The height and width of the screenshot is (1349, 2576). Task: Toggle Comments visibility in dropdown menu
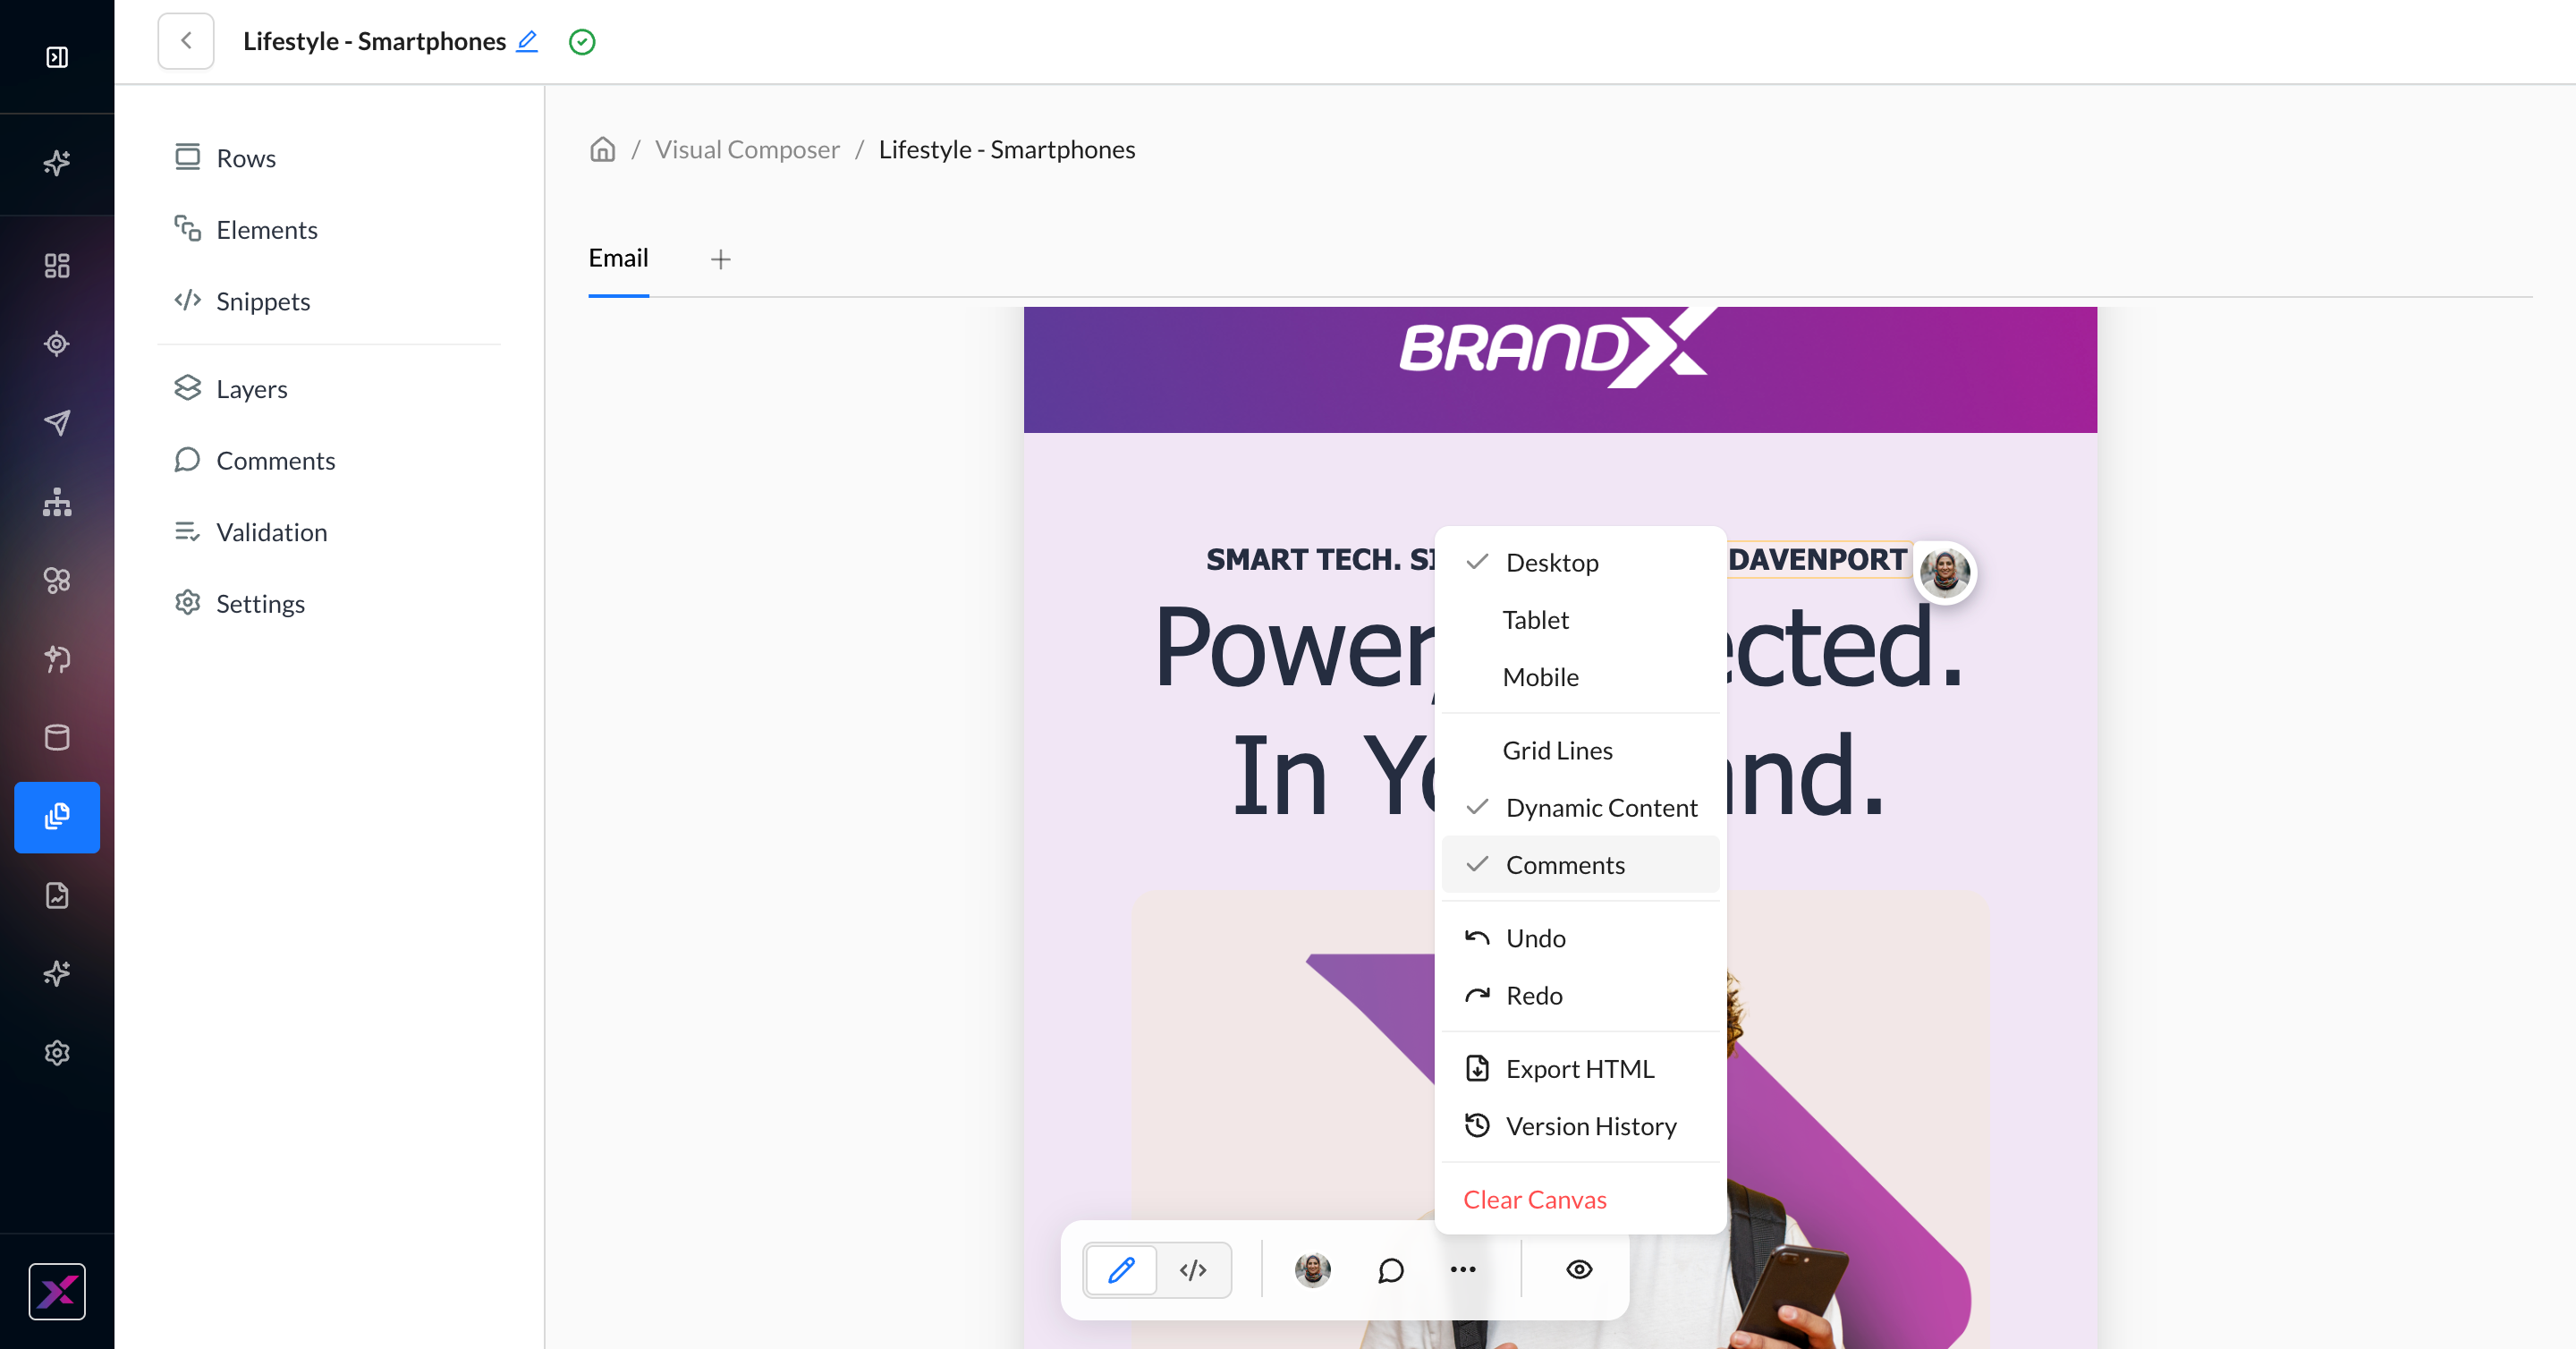click(x=1580, y=864)
